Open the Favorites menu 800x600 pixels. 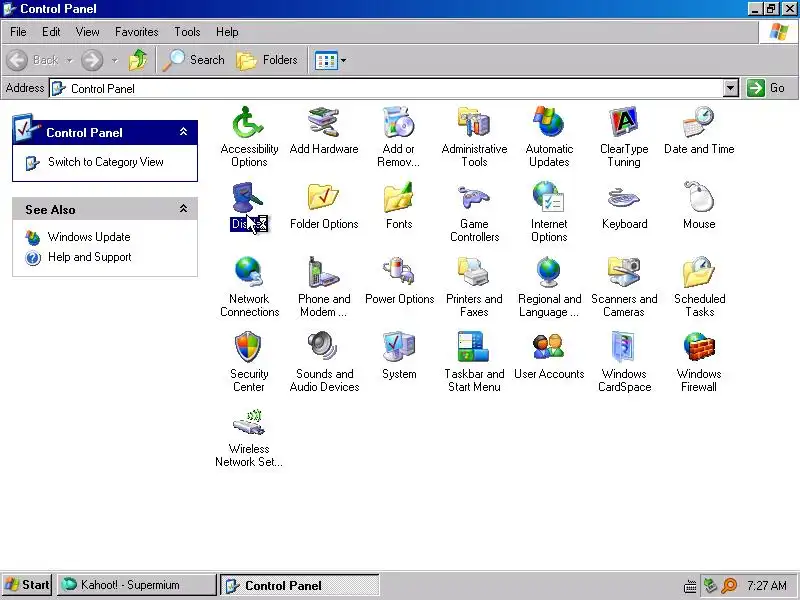(136, 32)
